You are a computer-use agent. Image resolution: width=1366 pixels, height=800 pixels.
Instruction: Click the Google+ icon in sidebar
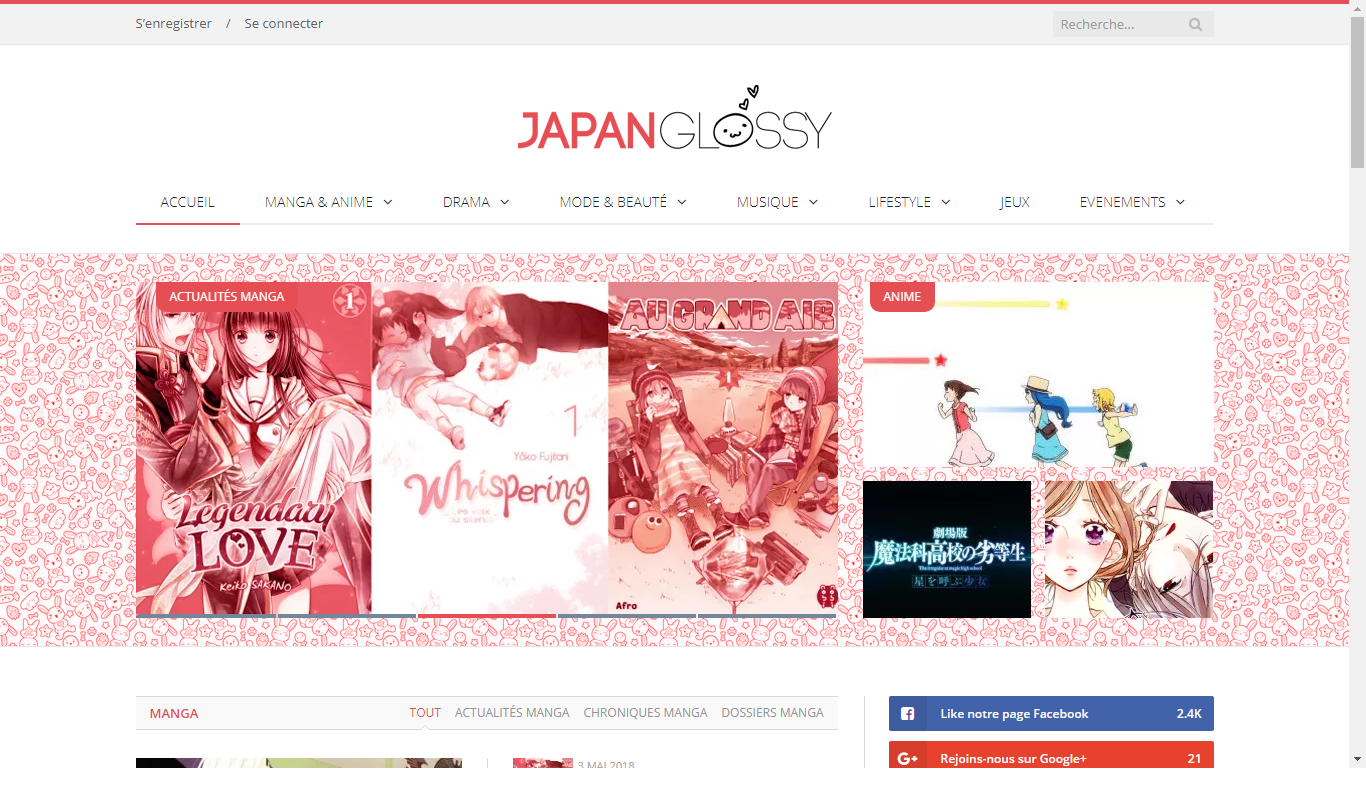907,759
